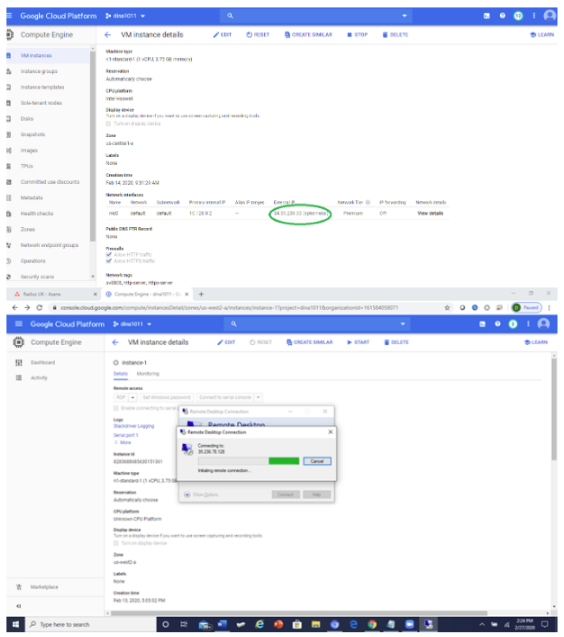Click the Type here to search box
Image resolution: width=564 pixels, height=637 pixels.
(x=91, y=624)
